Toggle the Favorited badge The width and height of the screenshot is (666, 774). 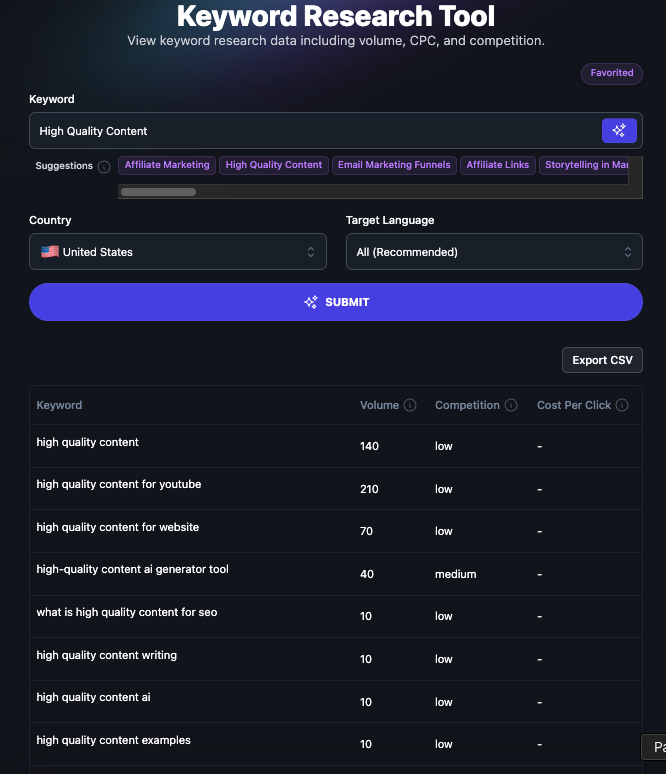[612, 73]
